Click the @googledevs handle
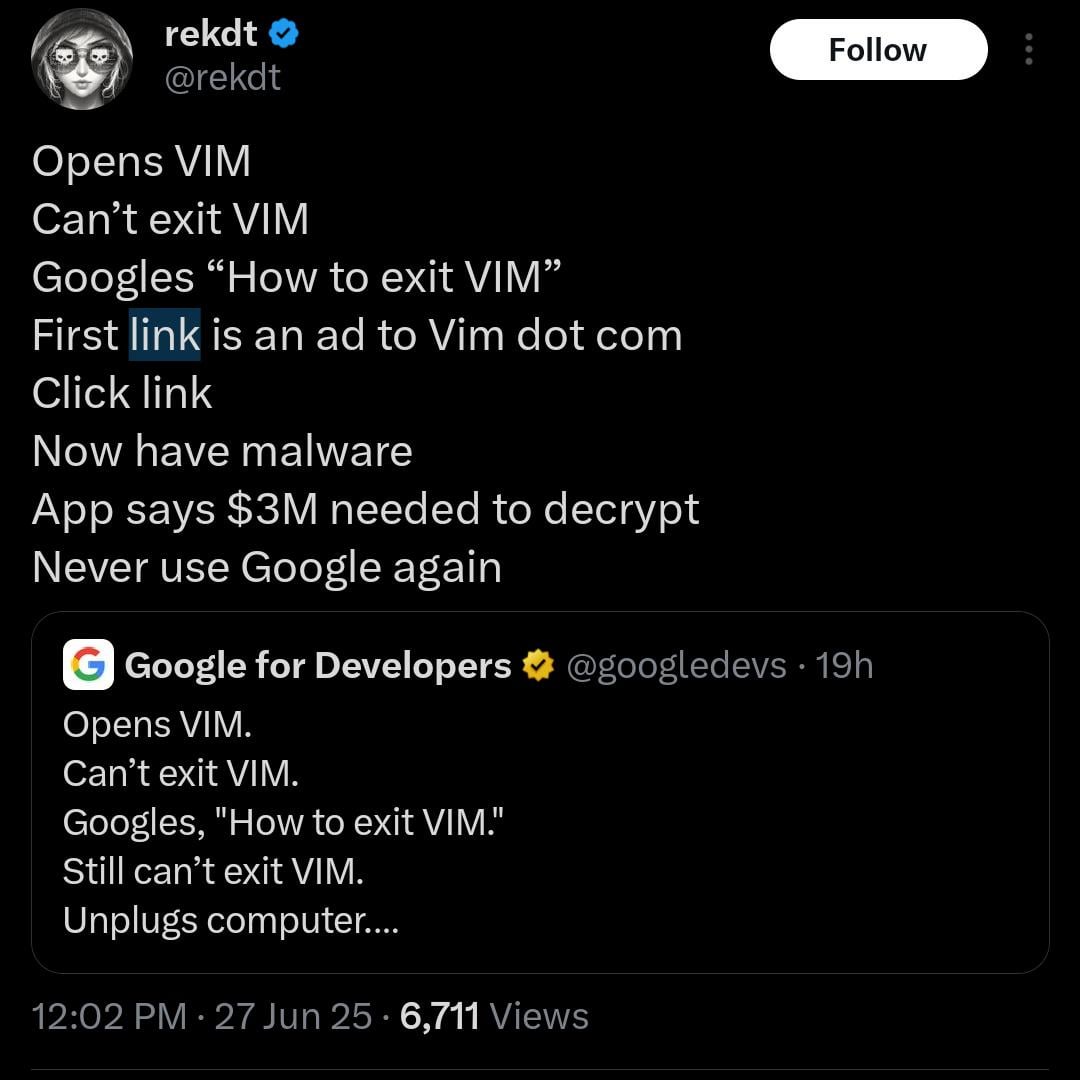The width and height of the screenshot is (1080, 1080). click(x=676, y=665)
